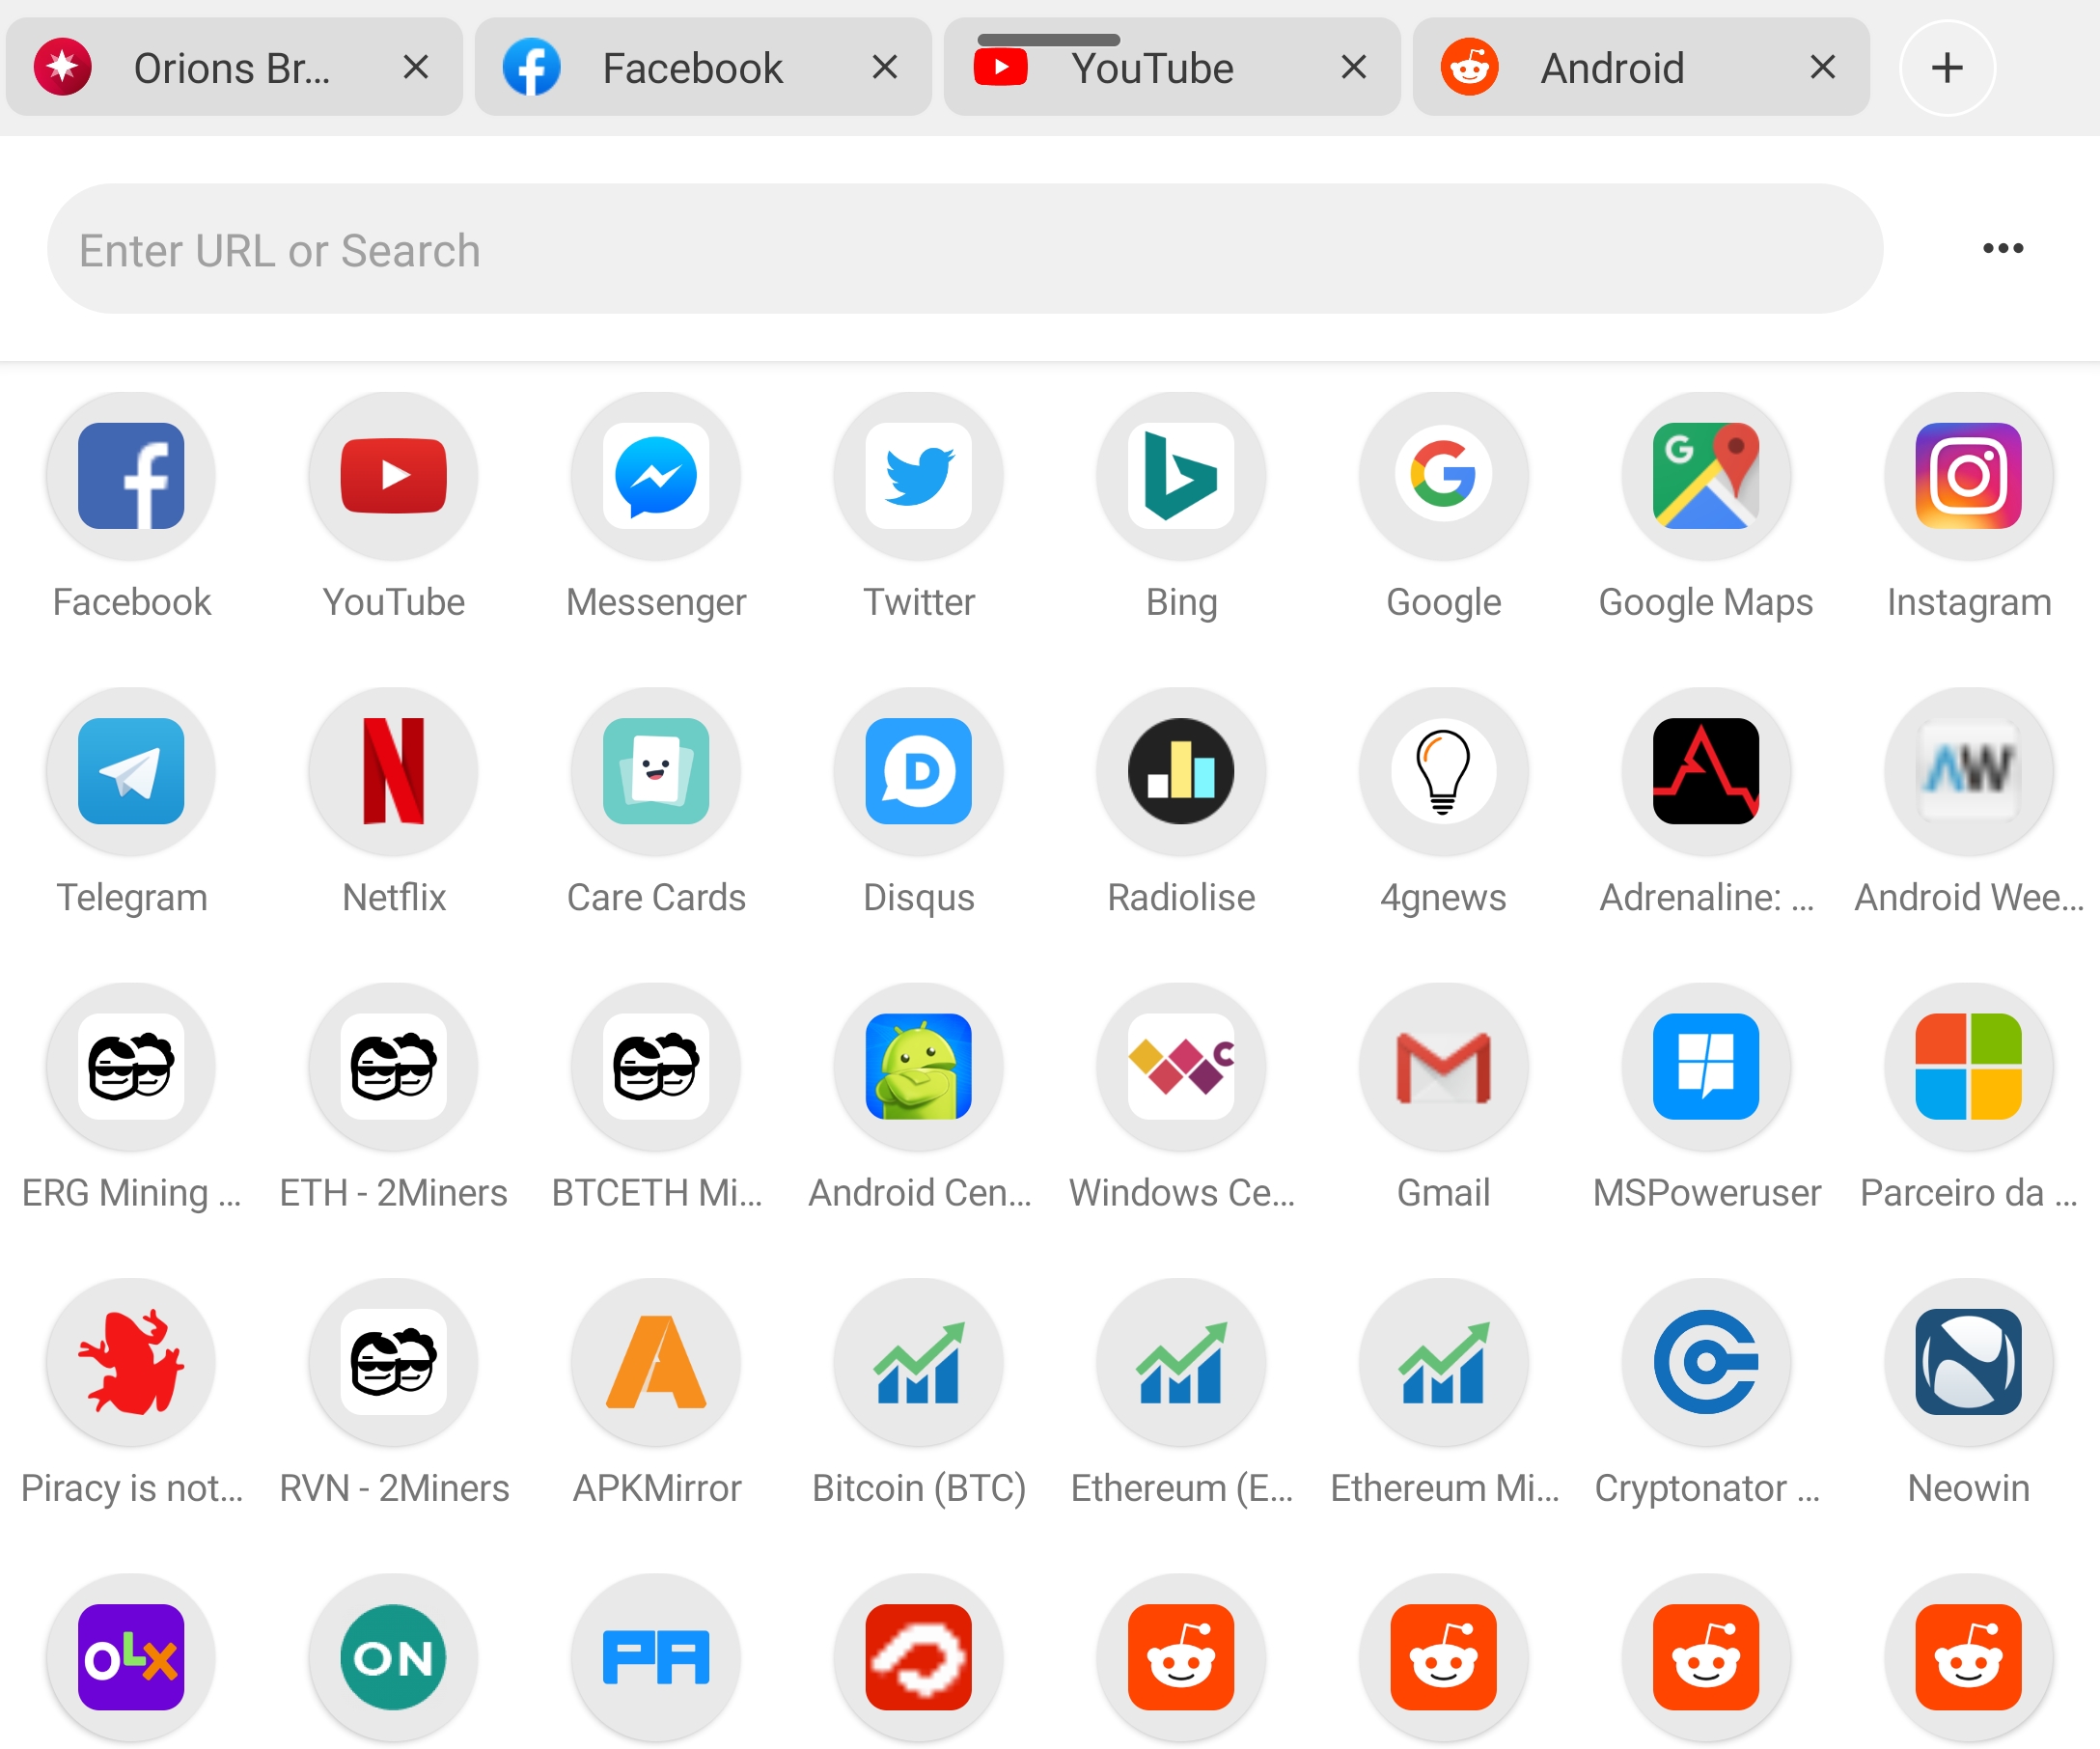Open the Bitcoin (BTC) shortcut
Image resolution: width=2100 pixels, height=1749 pixels.
[919, 1362]
